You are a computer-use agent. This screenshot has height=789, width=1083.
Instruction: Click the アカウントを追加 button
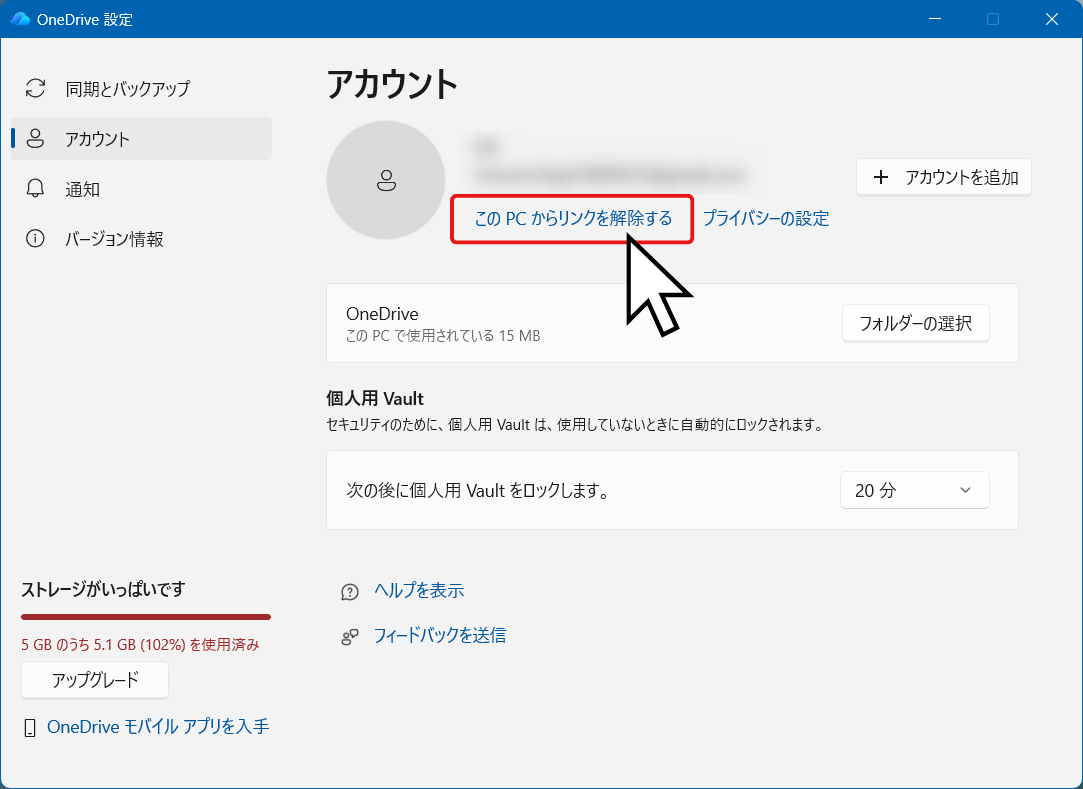(943, 177)
